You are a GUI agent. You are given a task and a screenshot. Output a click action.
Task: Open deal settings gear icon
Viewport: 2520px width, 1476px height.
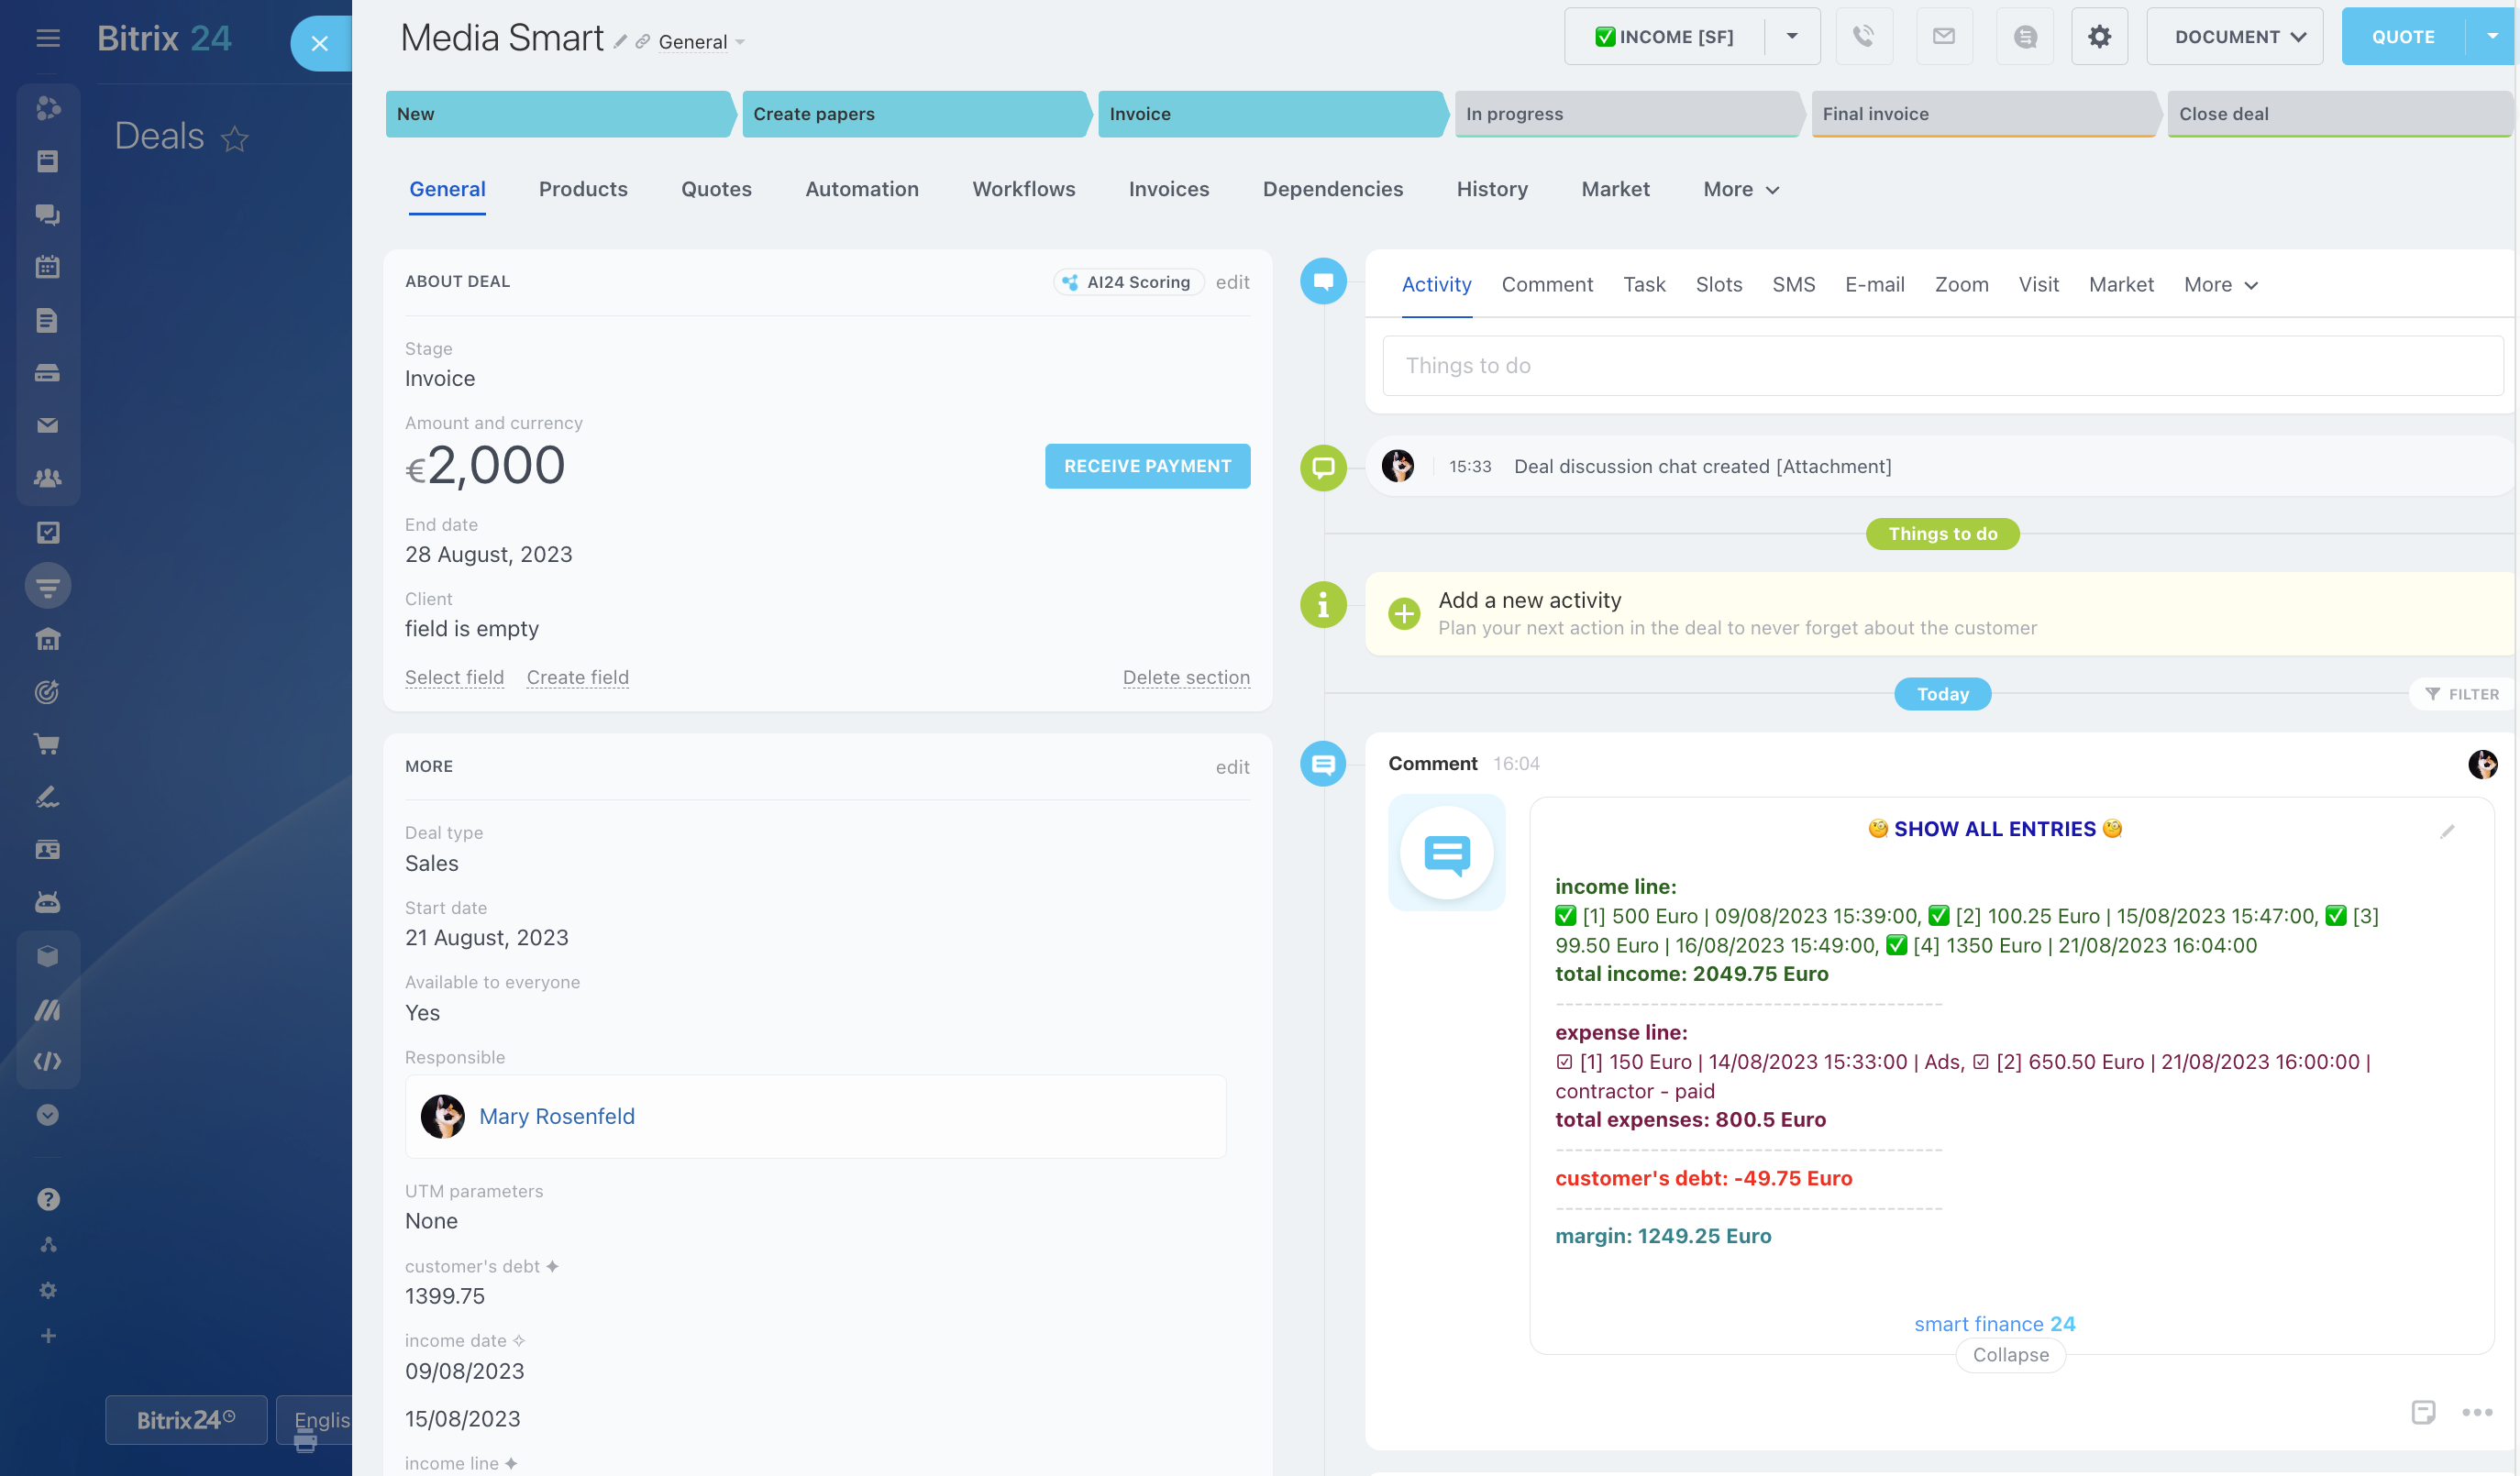pyautogui.click(x=2099, y=37)
